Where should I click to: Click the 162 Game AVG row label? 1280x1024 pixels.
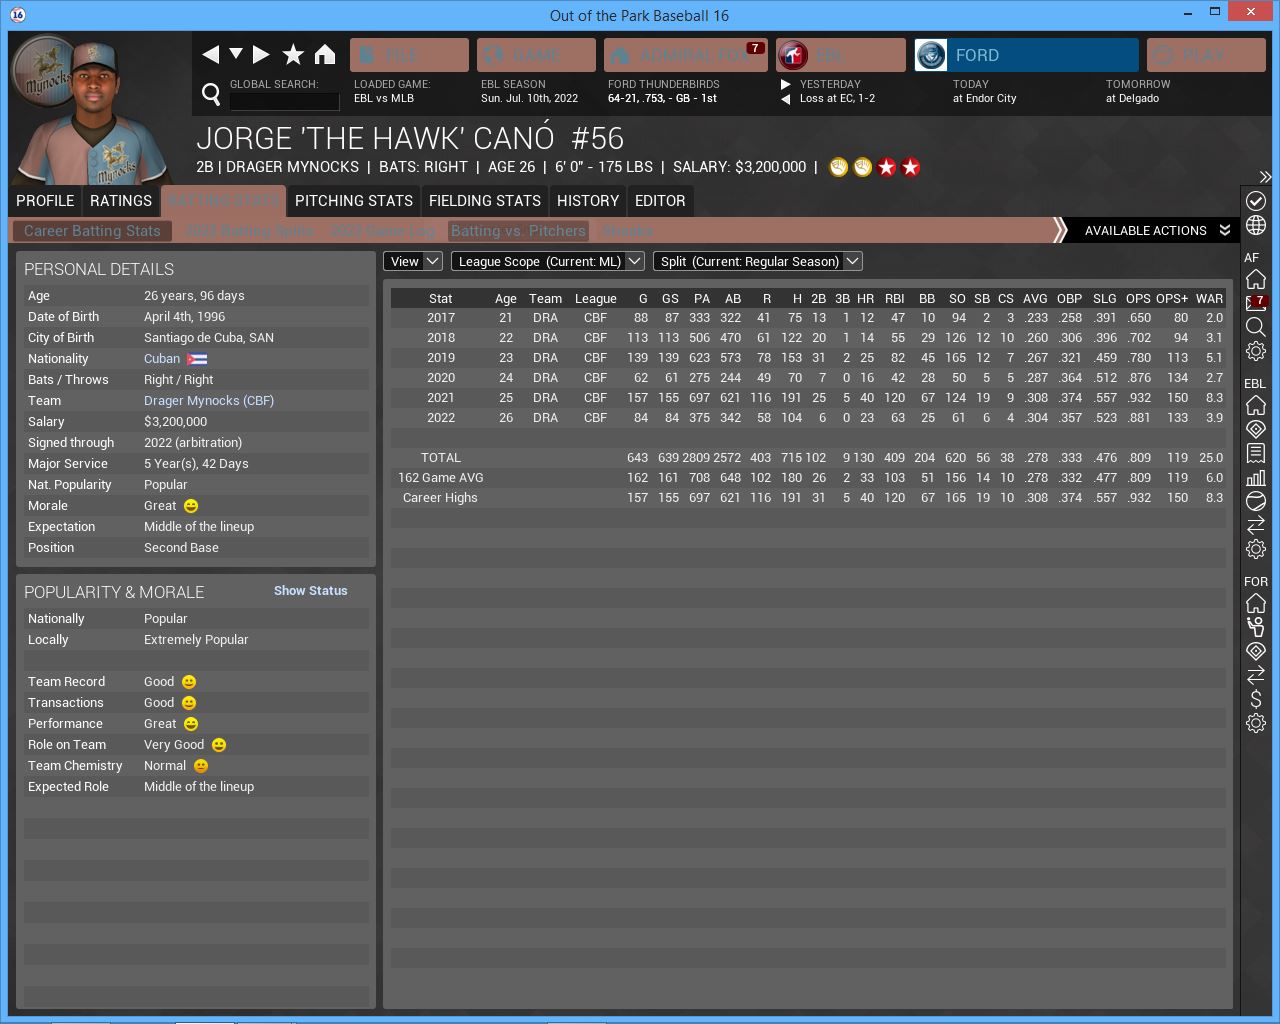pos(441,478)
